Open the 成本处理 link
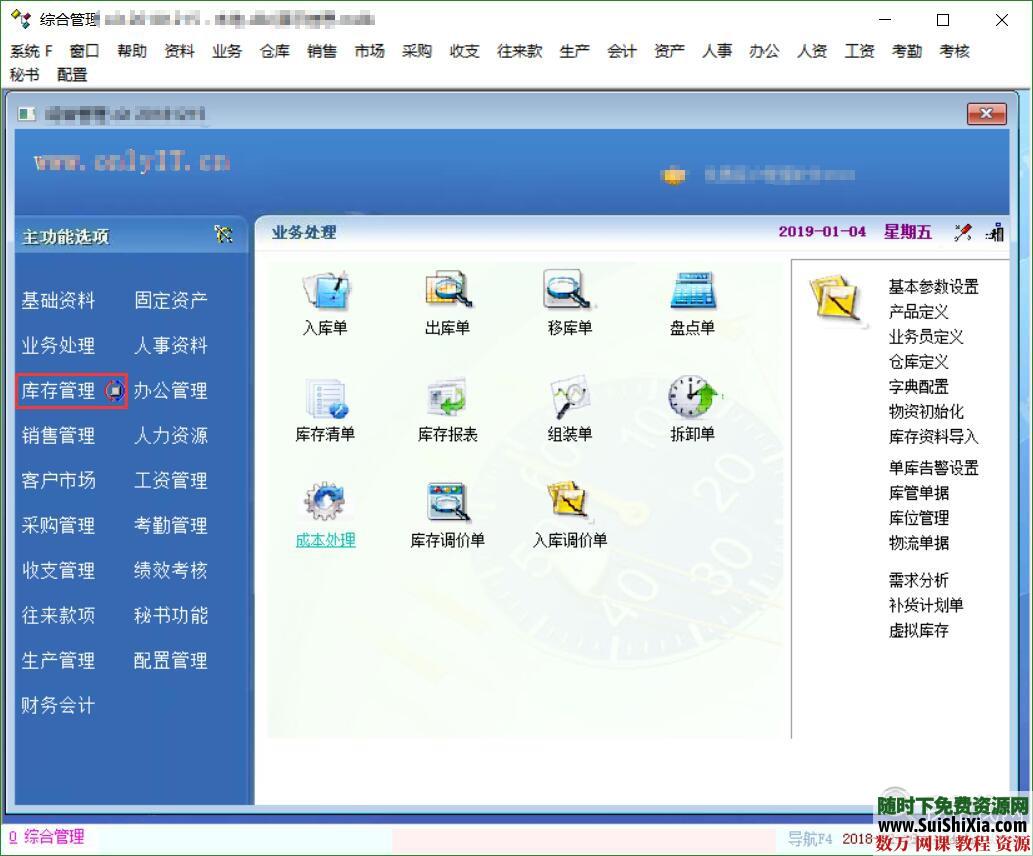The height and width of the screenshot is (856, 1033). [x=324, y=541]
